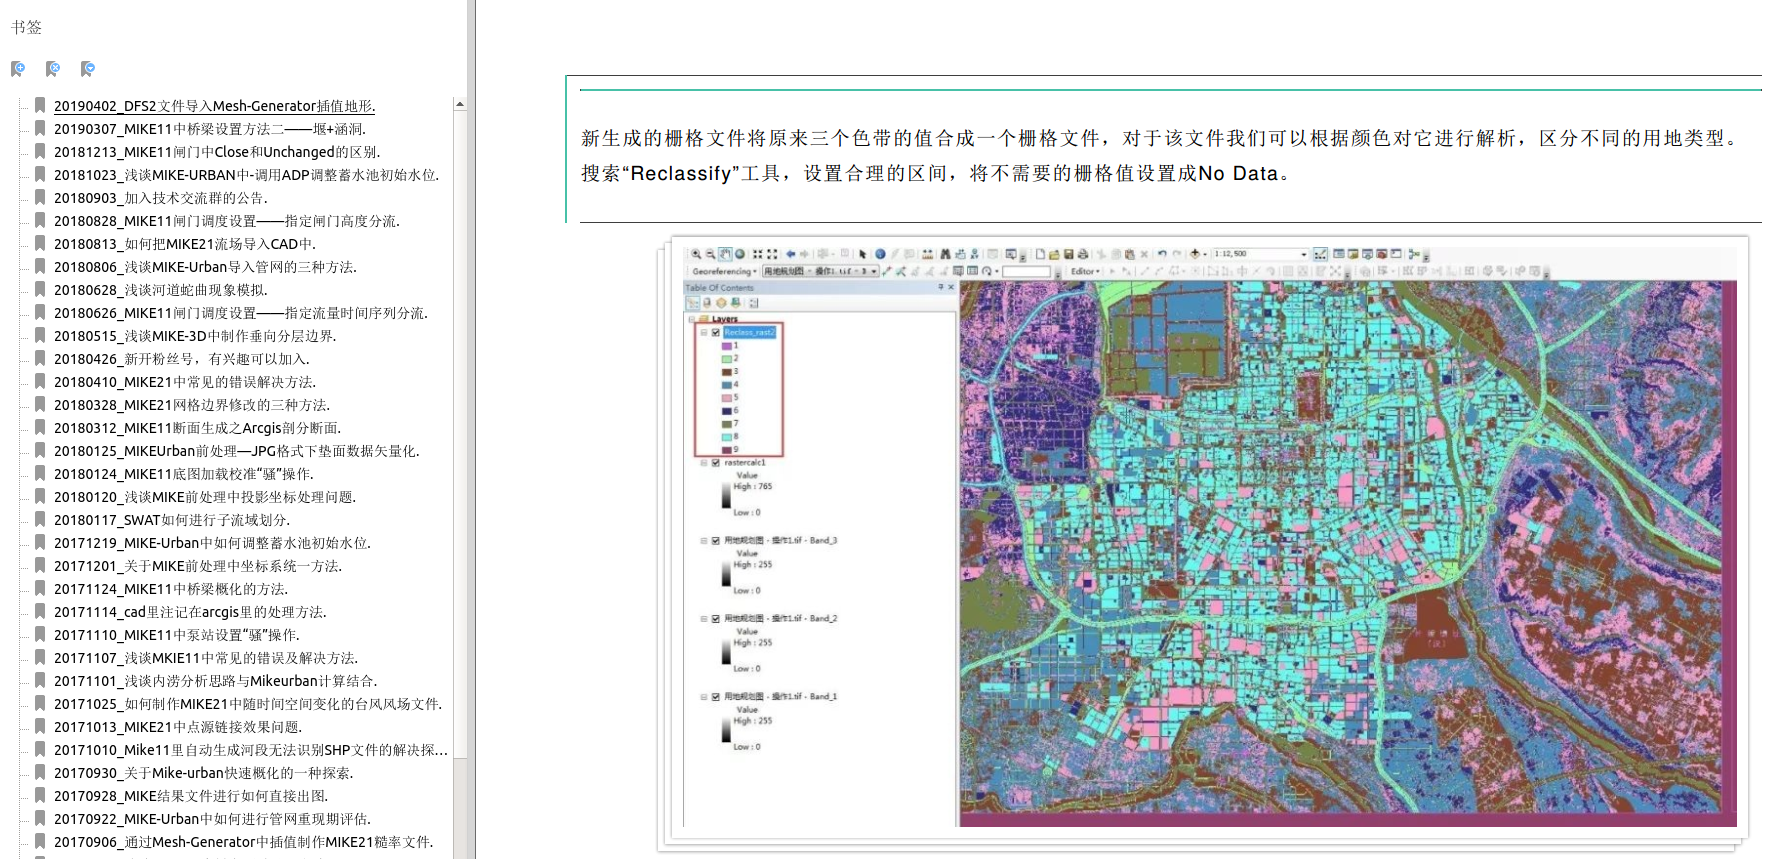Click the Undo arrow in ArcMap toolbar

(1162, 254)
